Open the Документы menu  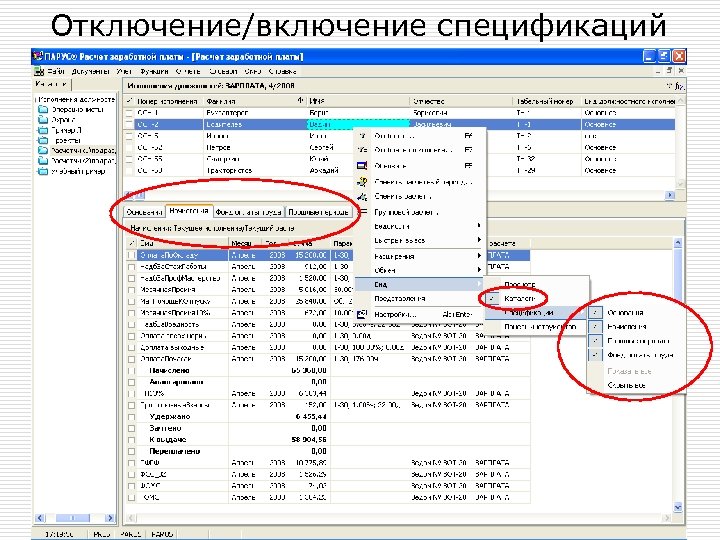(90, 71)
